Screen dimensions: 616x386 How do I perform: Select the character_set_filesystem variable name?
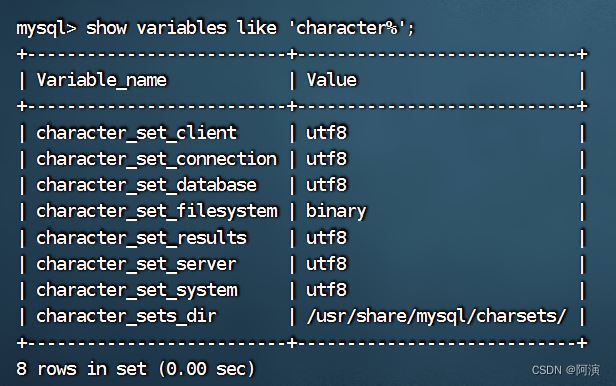pos(157,211)
